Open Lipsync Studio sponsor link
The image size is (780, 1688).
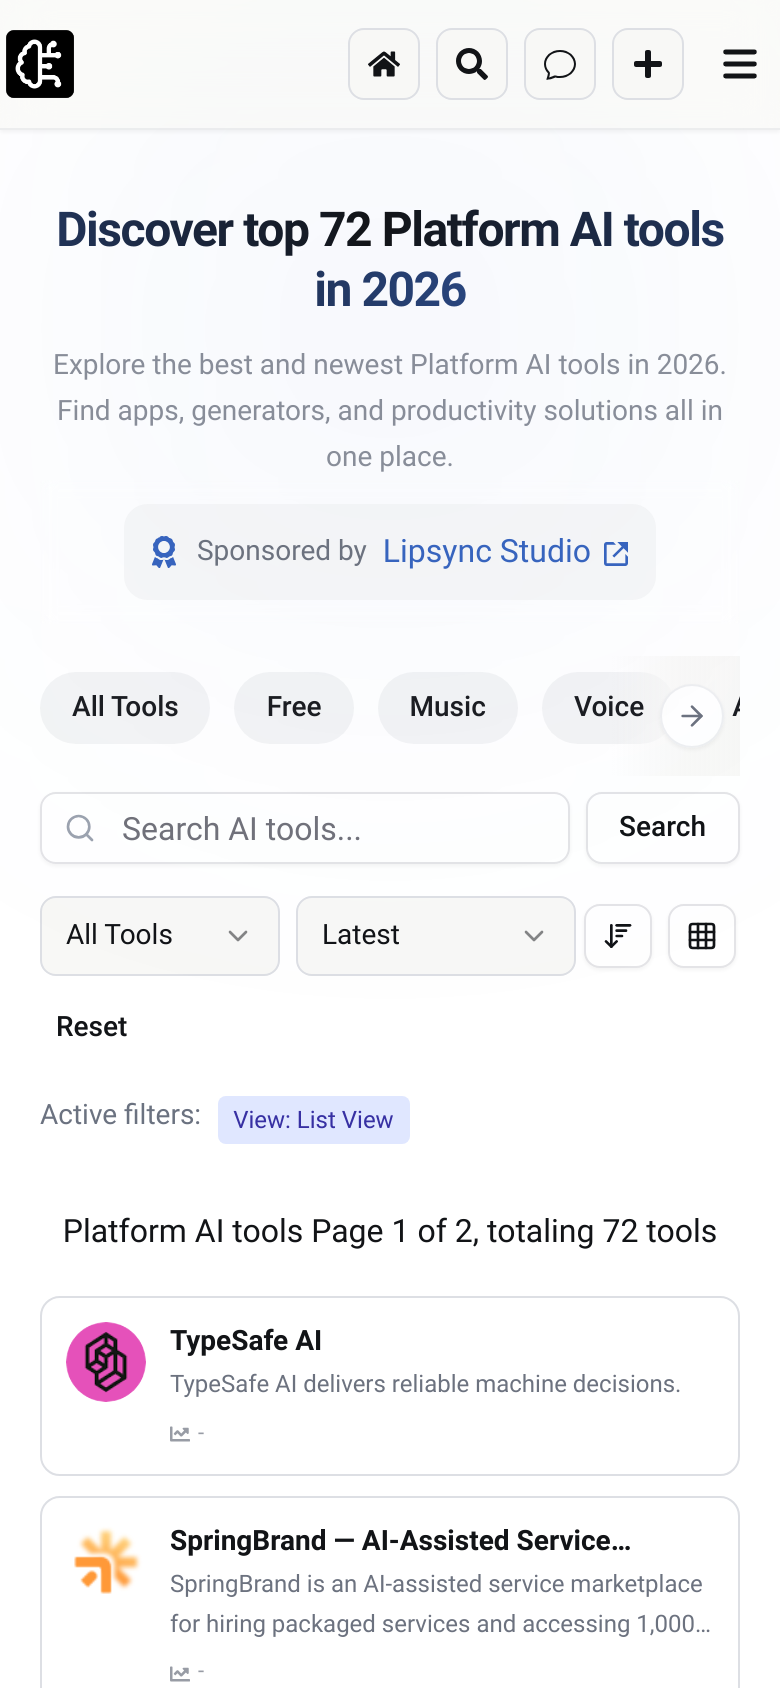click(x=487, y=551)
